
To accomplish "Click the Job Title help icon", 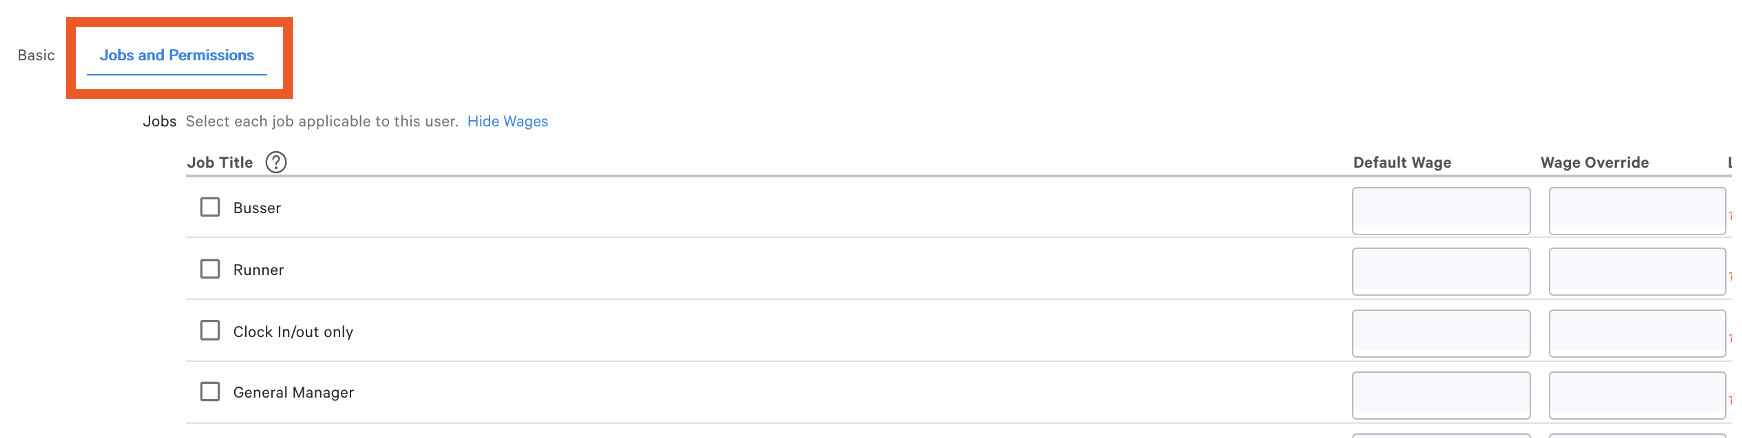I will pos(276,162).
